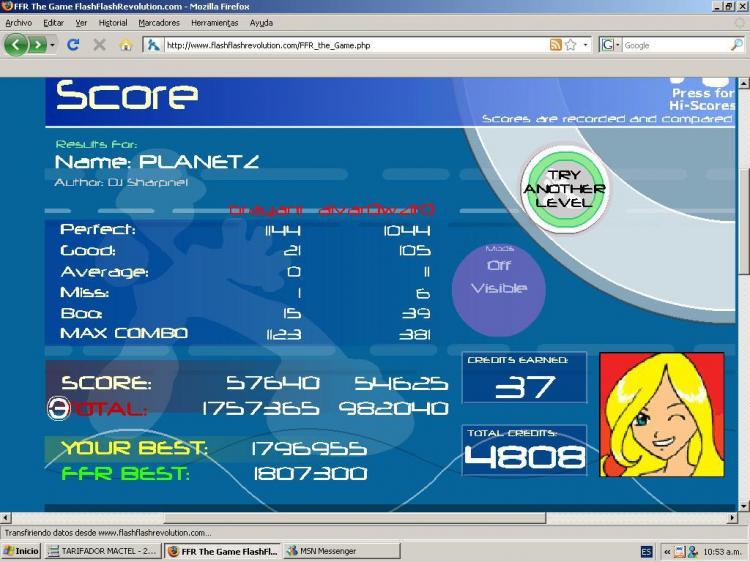
Task: Bookmark this page with the star icon
Action: 570,45
